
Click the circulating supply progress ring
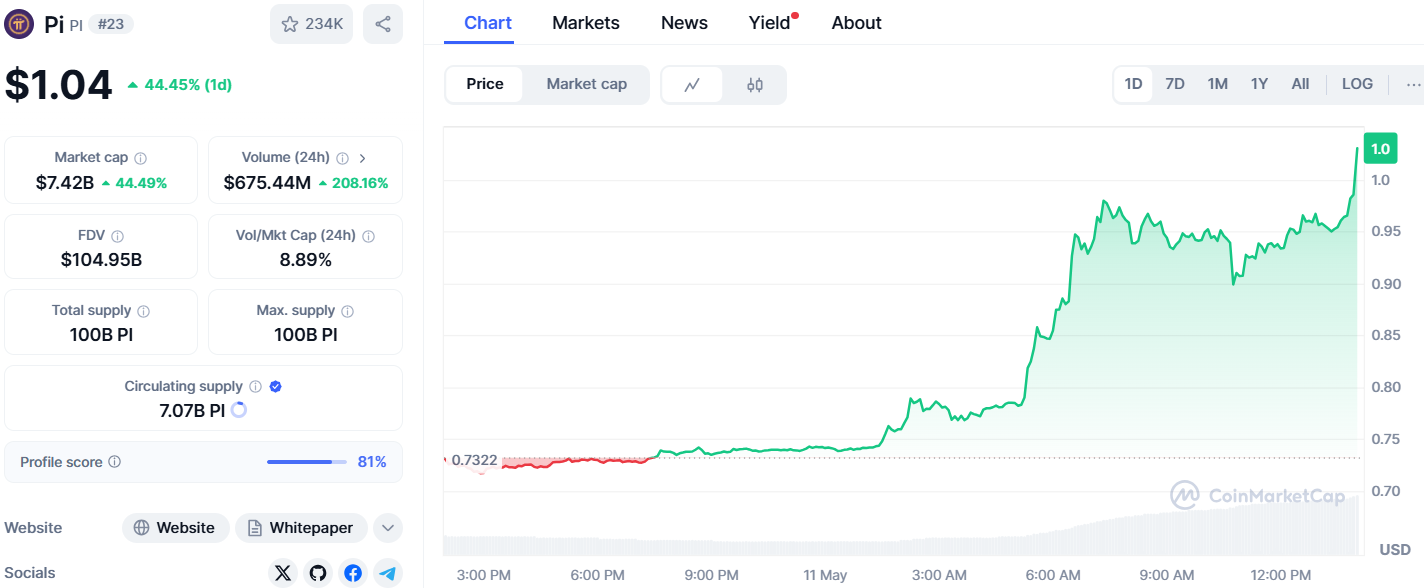pos(239,410)
